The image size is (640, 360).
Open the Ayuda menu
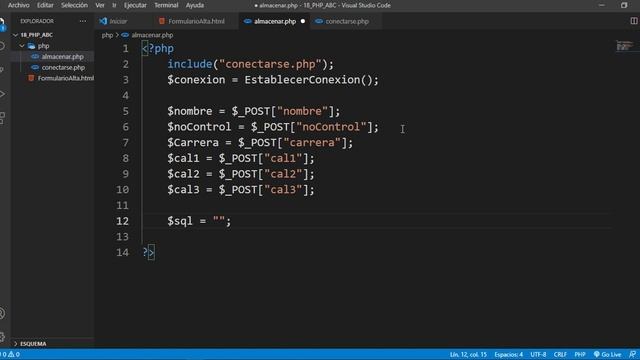195,5
